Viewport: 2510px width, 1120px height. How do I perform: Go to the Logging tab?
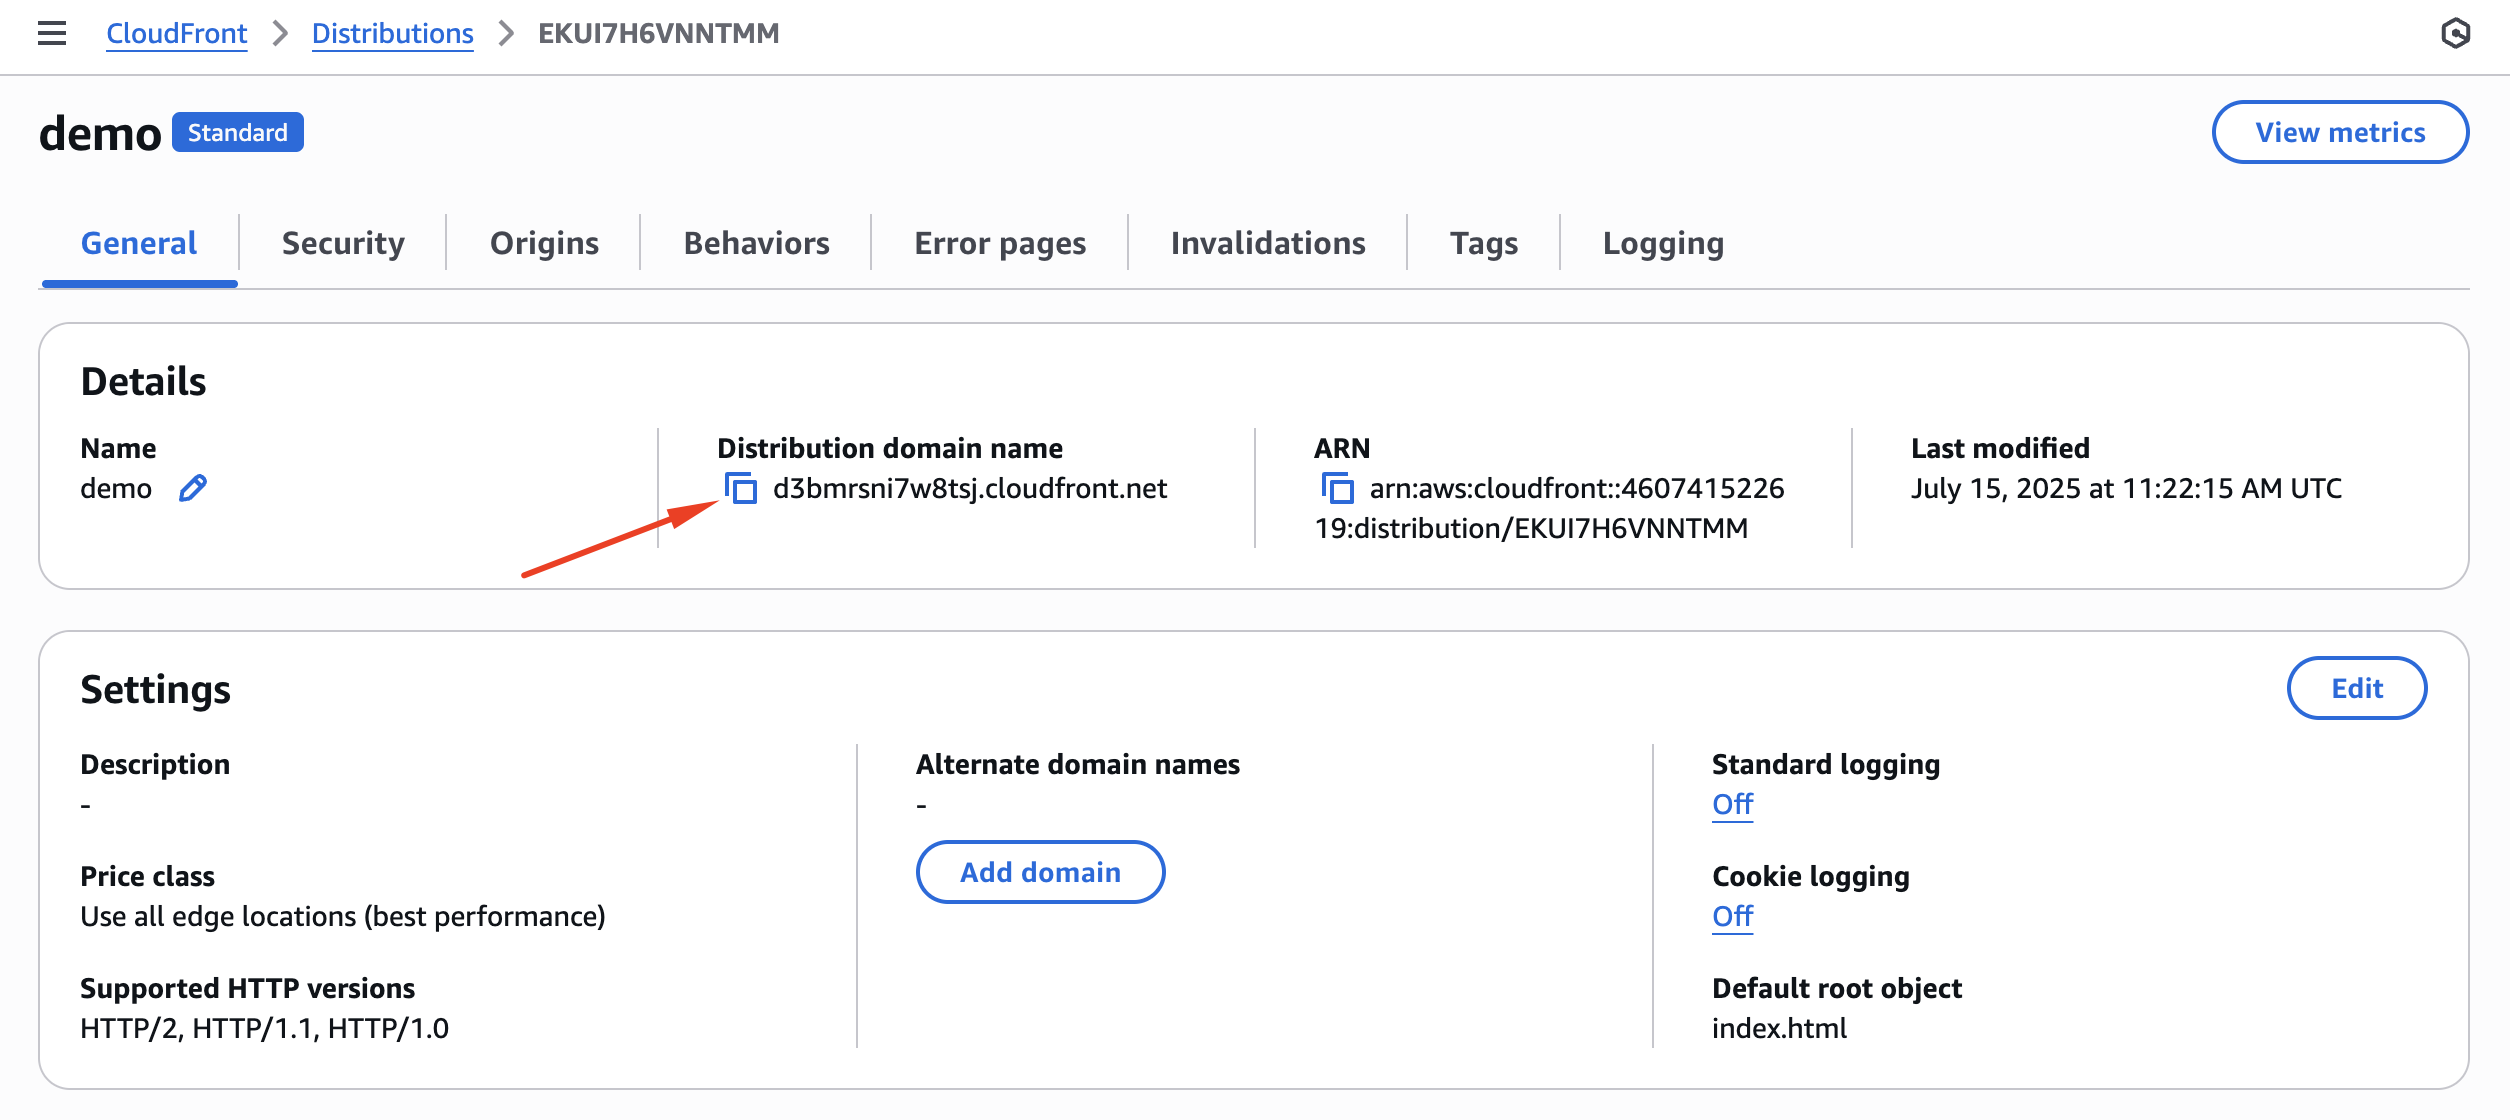point(1663,243)
